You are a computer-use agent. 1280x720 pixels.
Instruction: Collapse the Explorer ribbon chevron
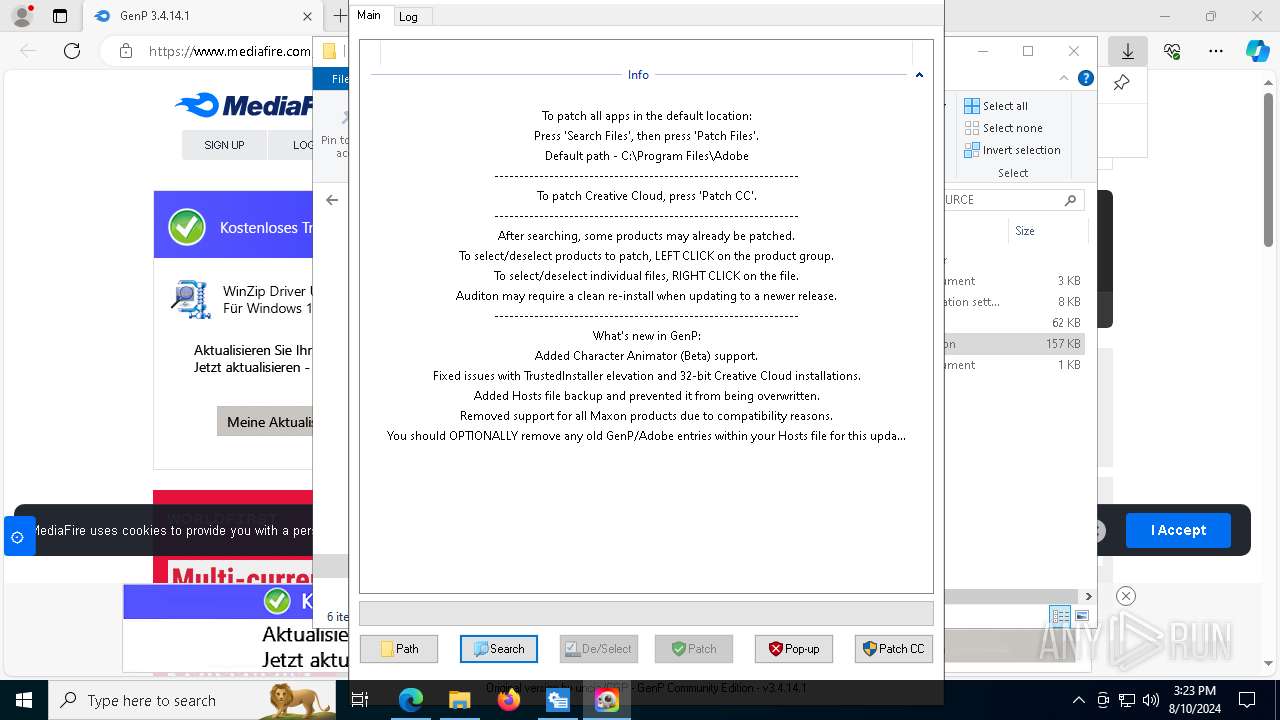coord(1065,78)
